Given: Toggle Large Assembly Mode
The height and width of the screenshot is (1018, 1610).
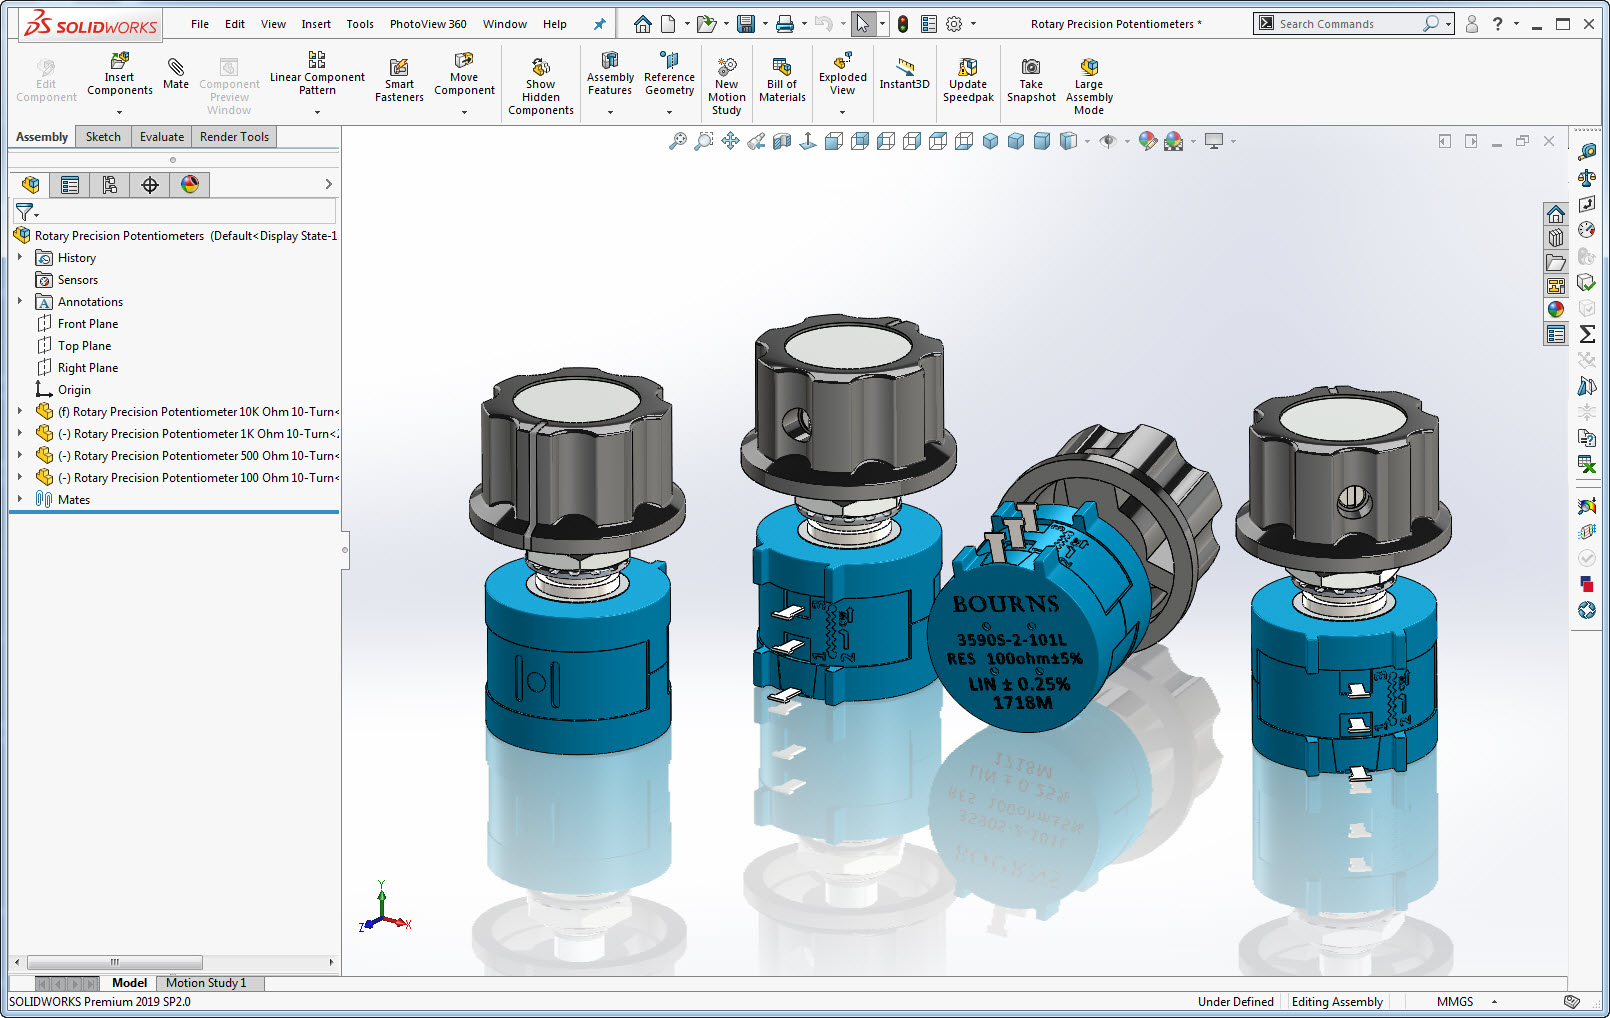Looking at the screenshot, I should coord(1089,86).
